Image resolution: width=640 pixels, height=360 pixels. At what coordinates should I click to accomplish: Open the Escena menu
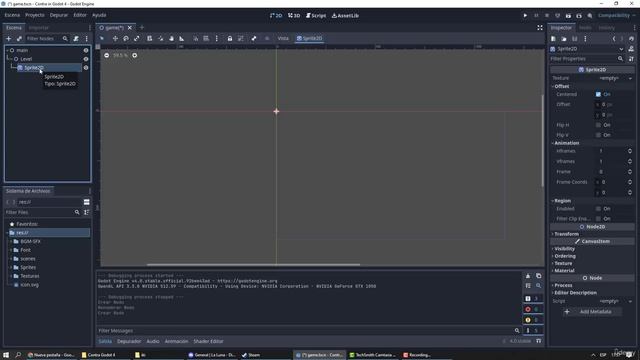click(x=12, y=15)
